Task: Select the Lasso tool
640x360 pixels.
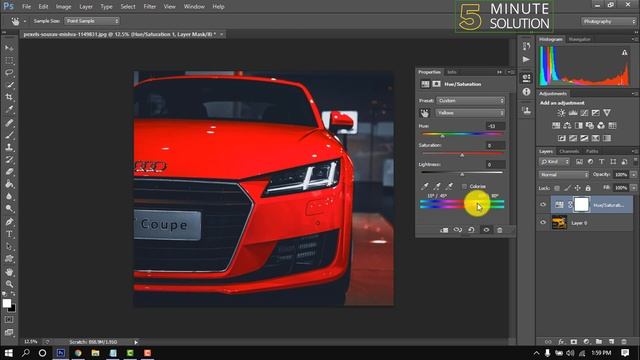Action: coord(9,73)
